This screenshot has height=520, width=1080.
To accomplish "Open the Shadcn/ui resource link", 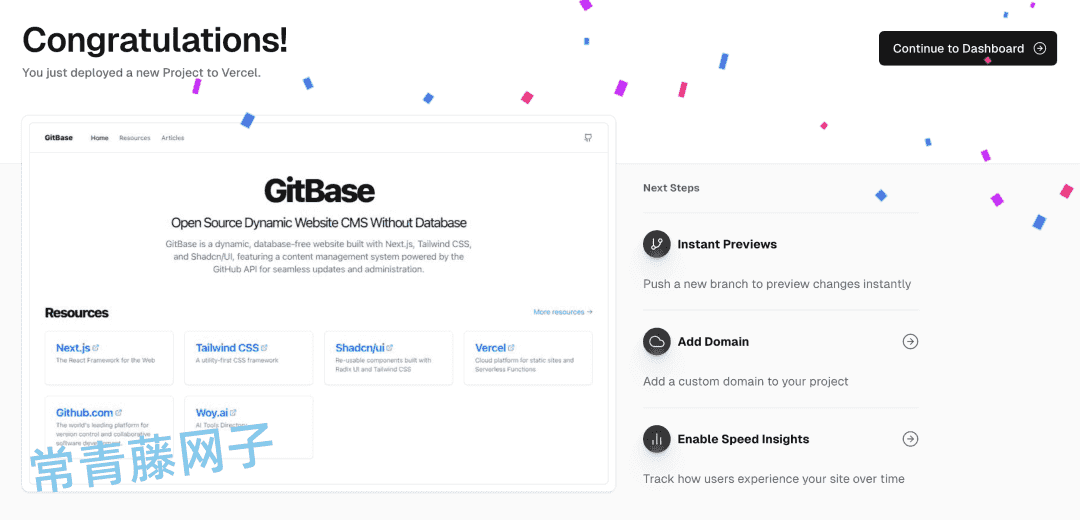I will [360, 348].
